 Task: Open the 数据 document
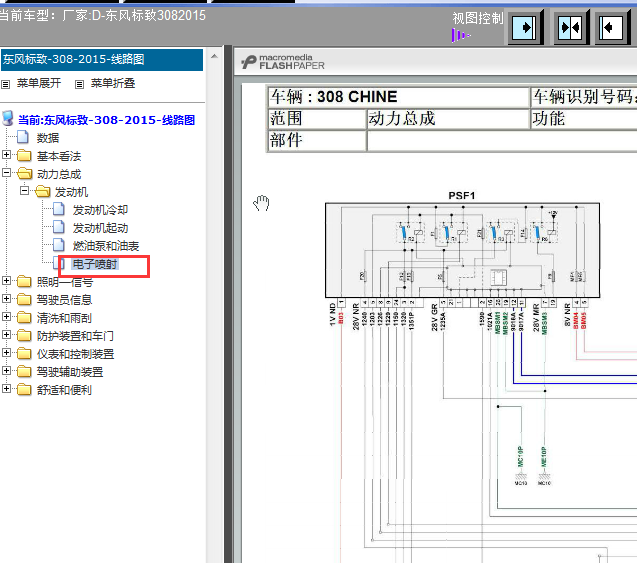tap(48, 138)
